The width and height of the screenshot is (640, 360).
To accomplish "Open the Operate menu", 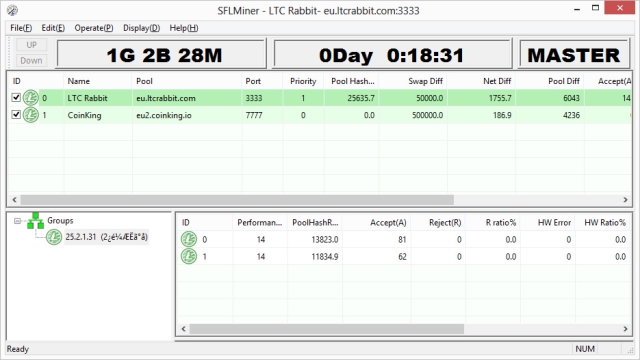I will click(93, 28).
